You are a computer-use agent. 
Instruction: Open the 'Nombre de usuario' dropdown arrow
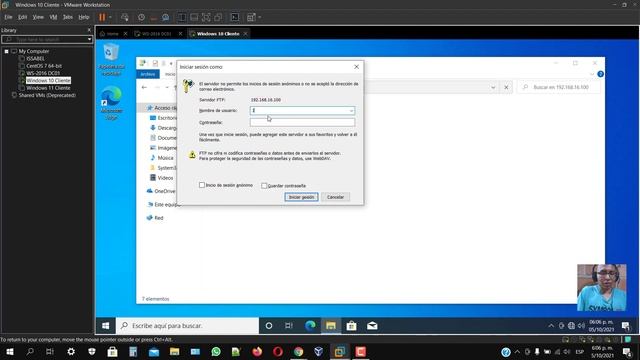351,111
